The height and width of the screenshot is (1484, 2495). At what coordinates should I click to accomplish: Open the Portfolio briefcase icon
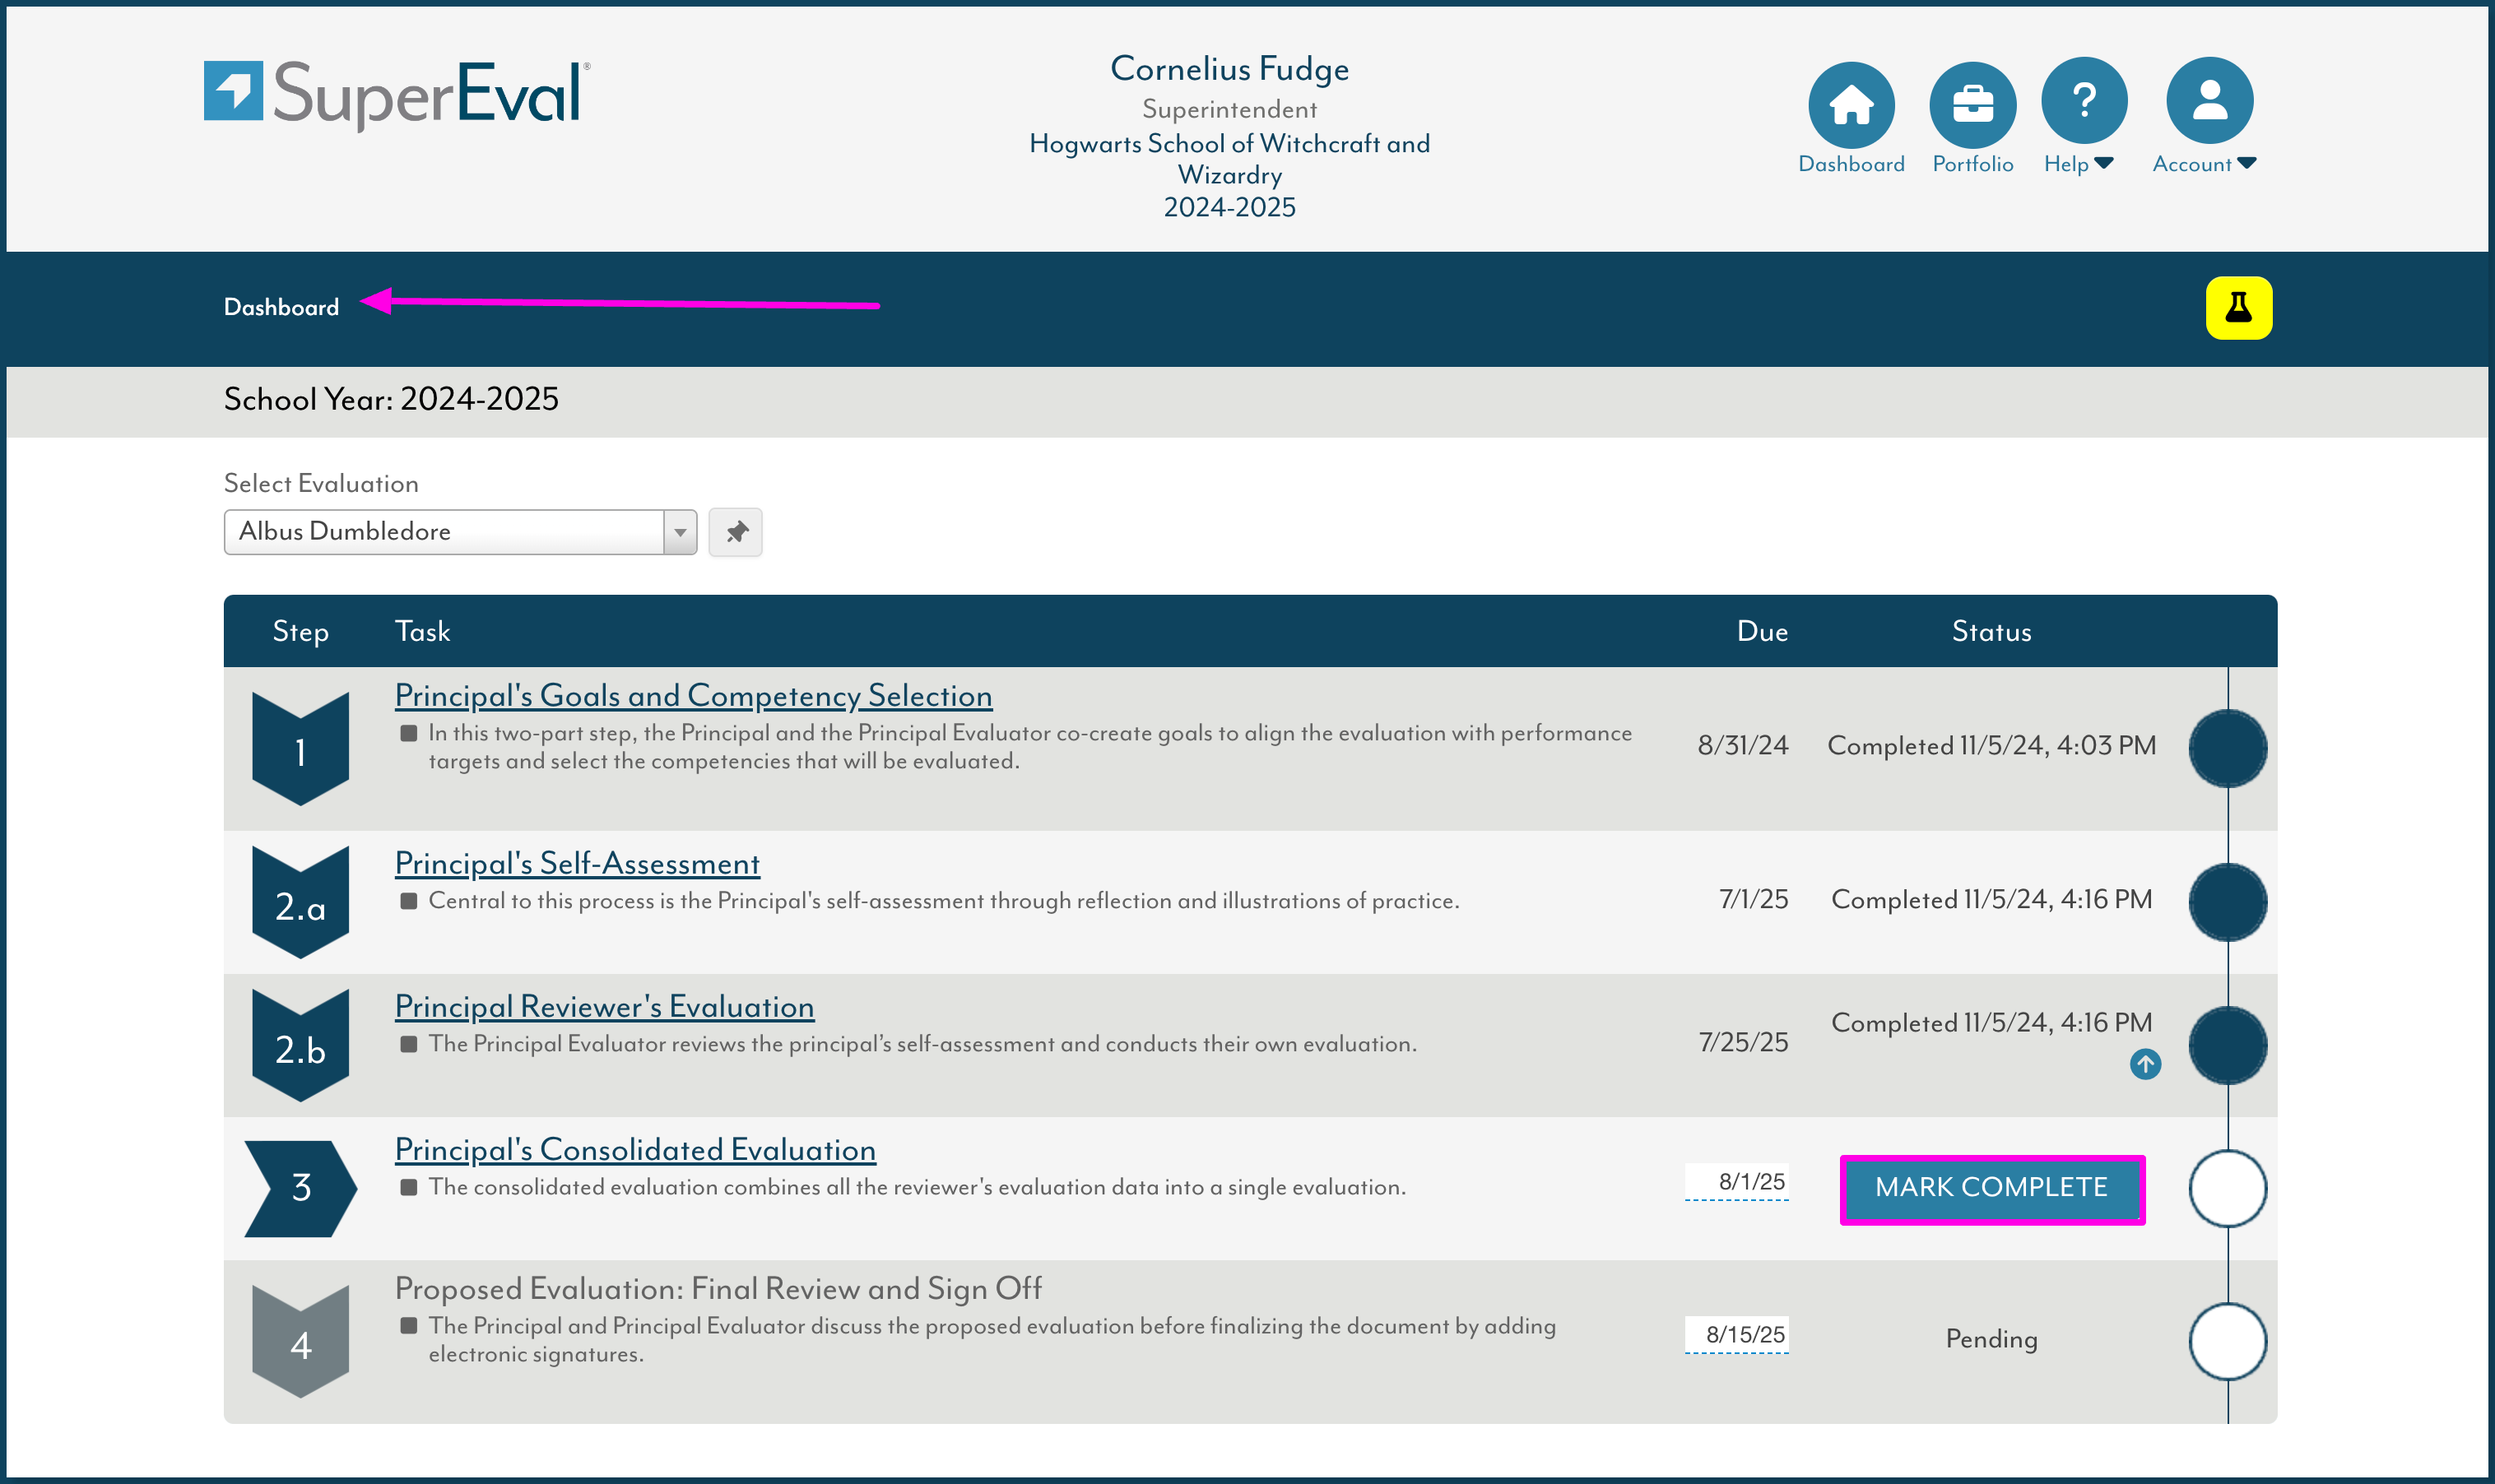(1972, 104)
